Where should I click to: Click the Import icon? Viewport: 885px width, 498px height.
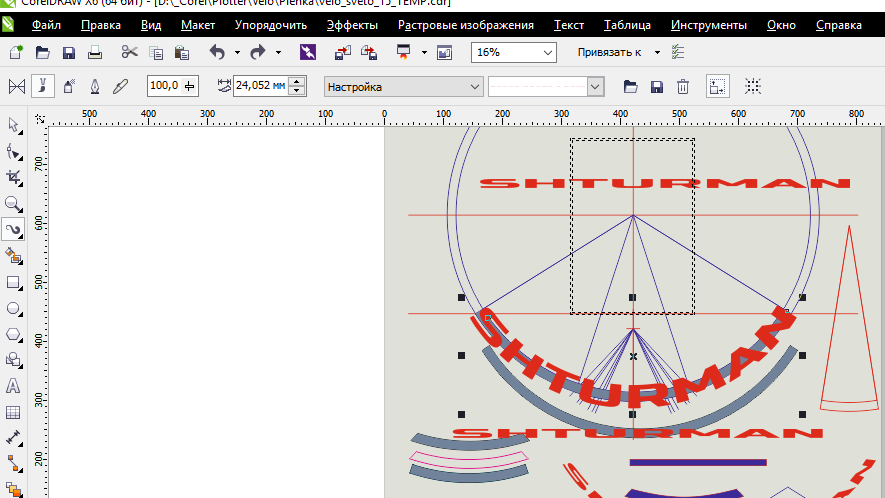[x=343, y=53]
